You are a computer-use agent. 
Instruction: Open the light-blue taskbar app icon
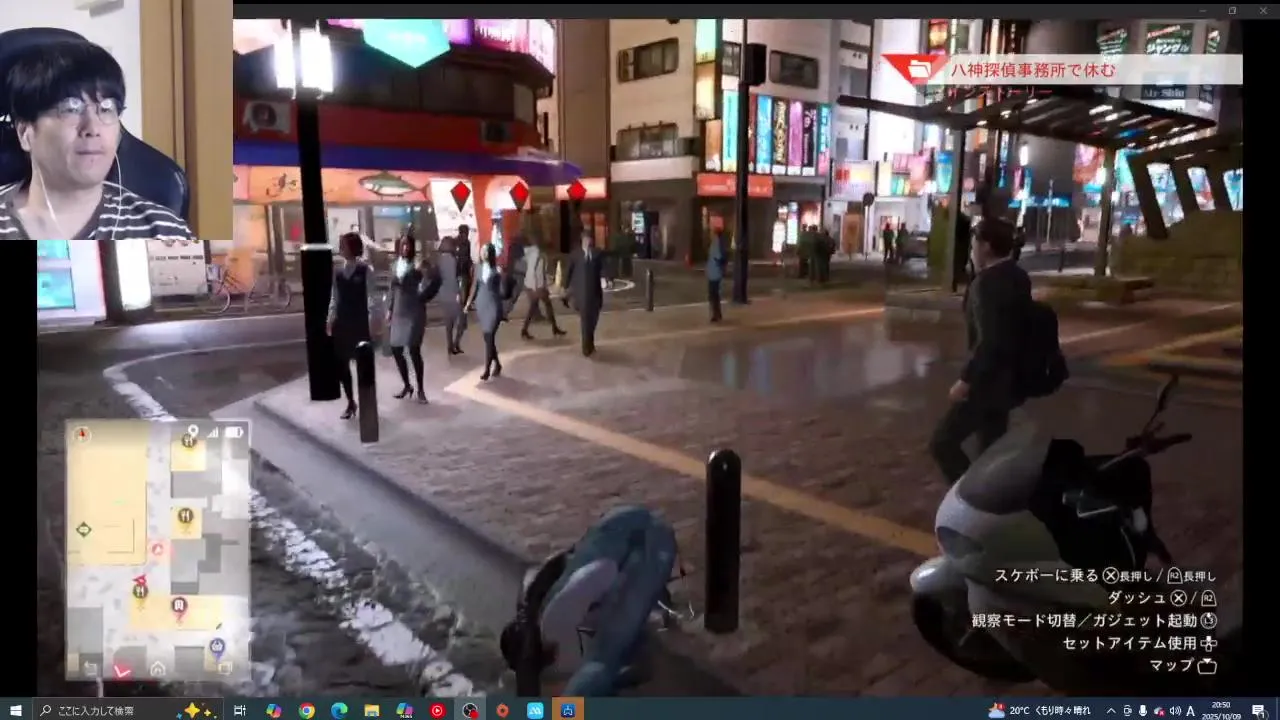point(536,710)
